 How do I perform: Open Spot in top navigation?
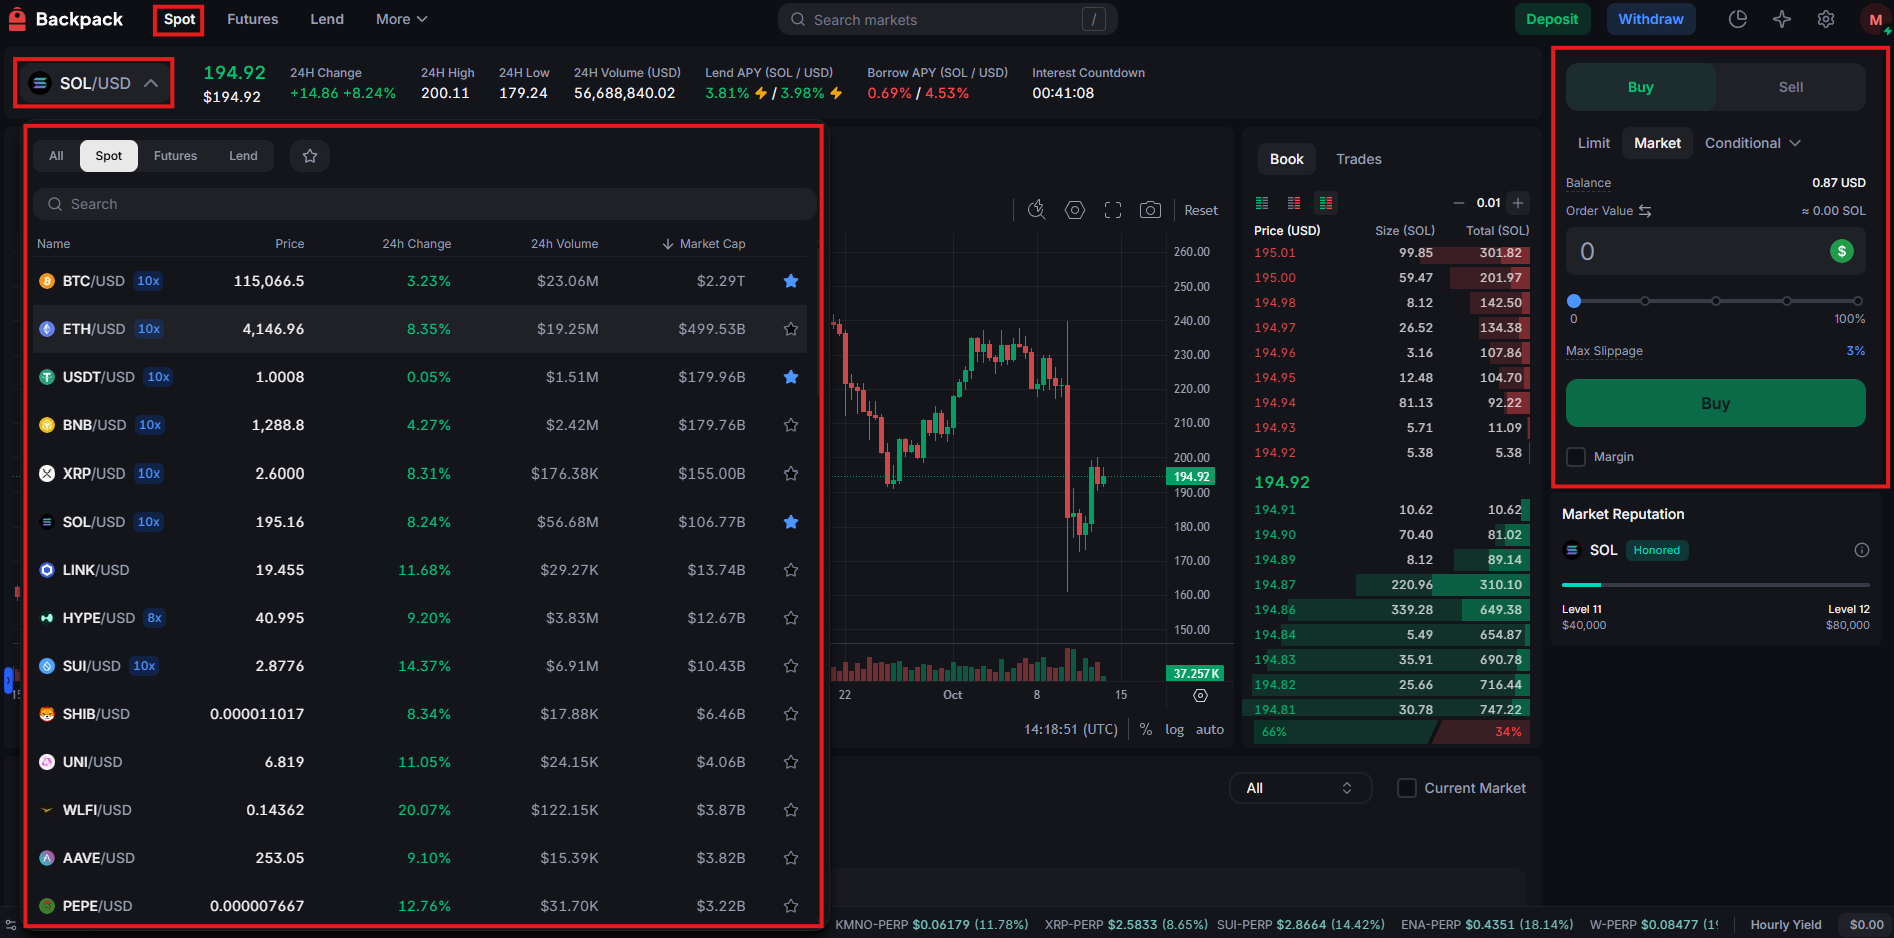[180, 19]
